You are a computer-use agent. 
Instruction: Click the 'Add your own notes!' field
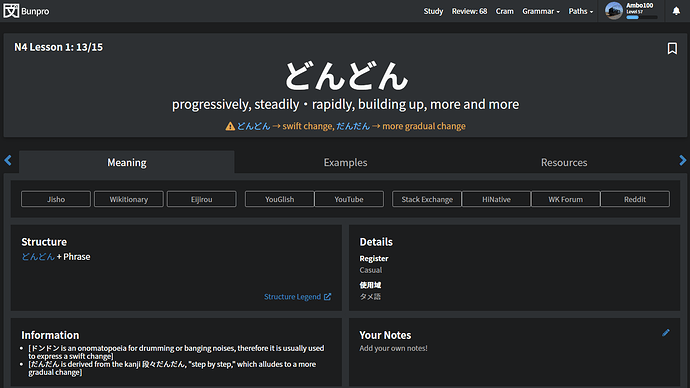tap(393, 348)
